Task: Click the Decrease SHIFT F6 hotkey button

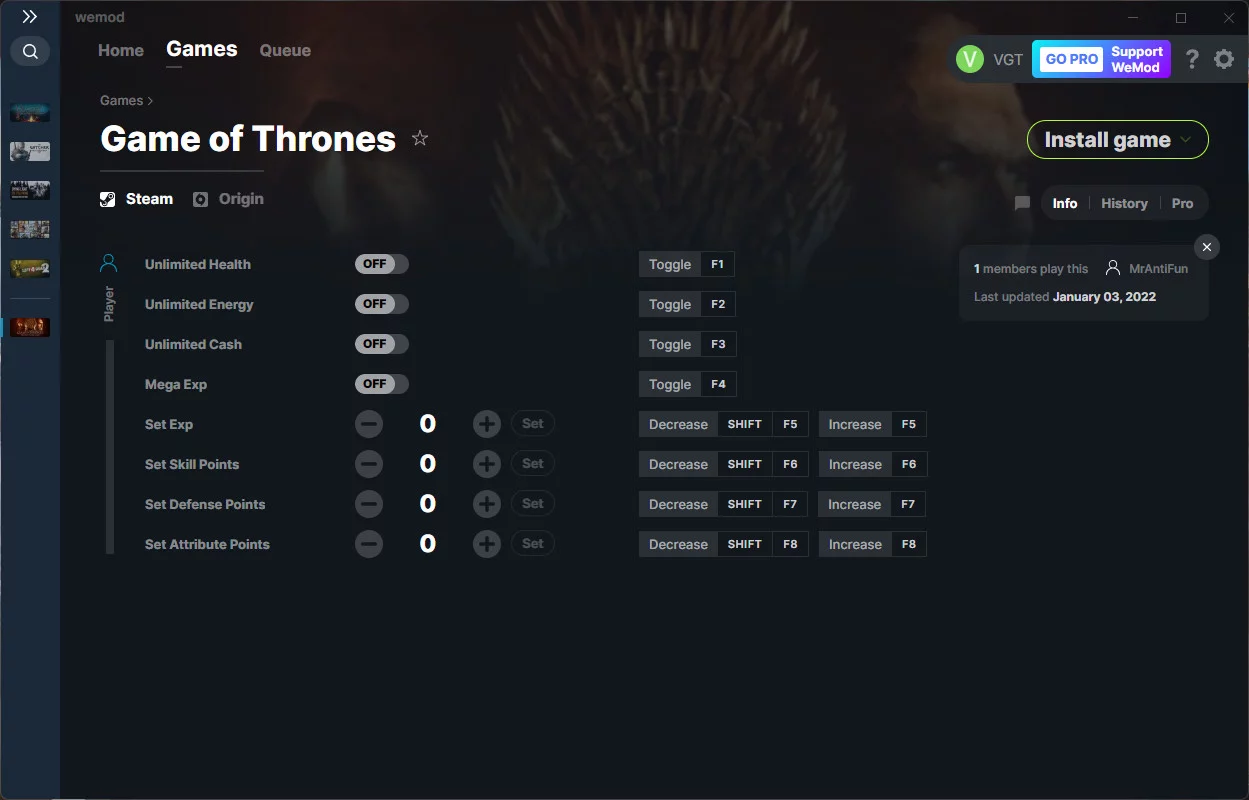Action: (724, 464)
